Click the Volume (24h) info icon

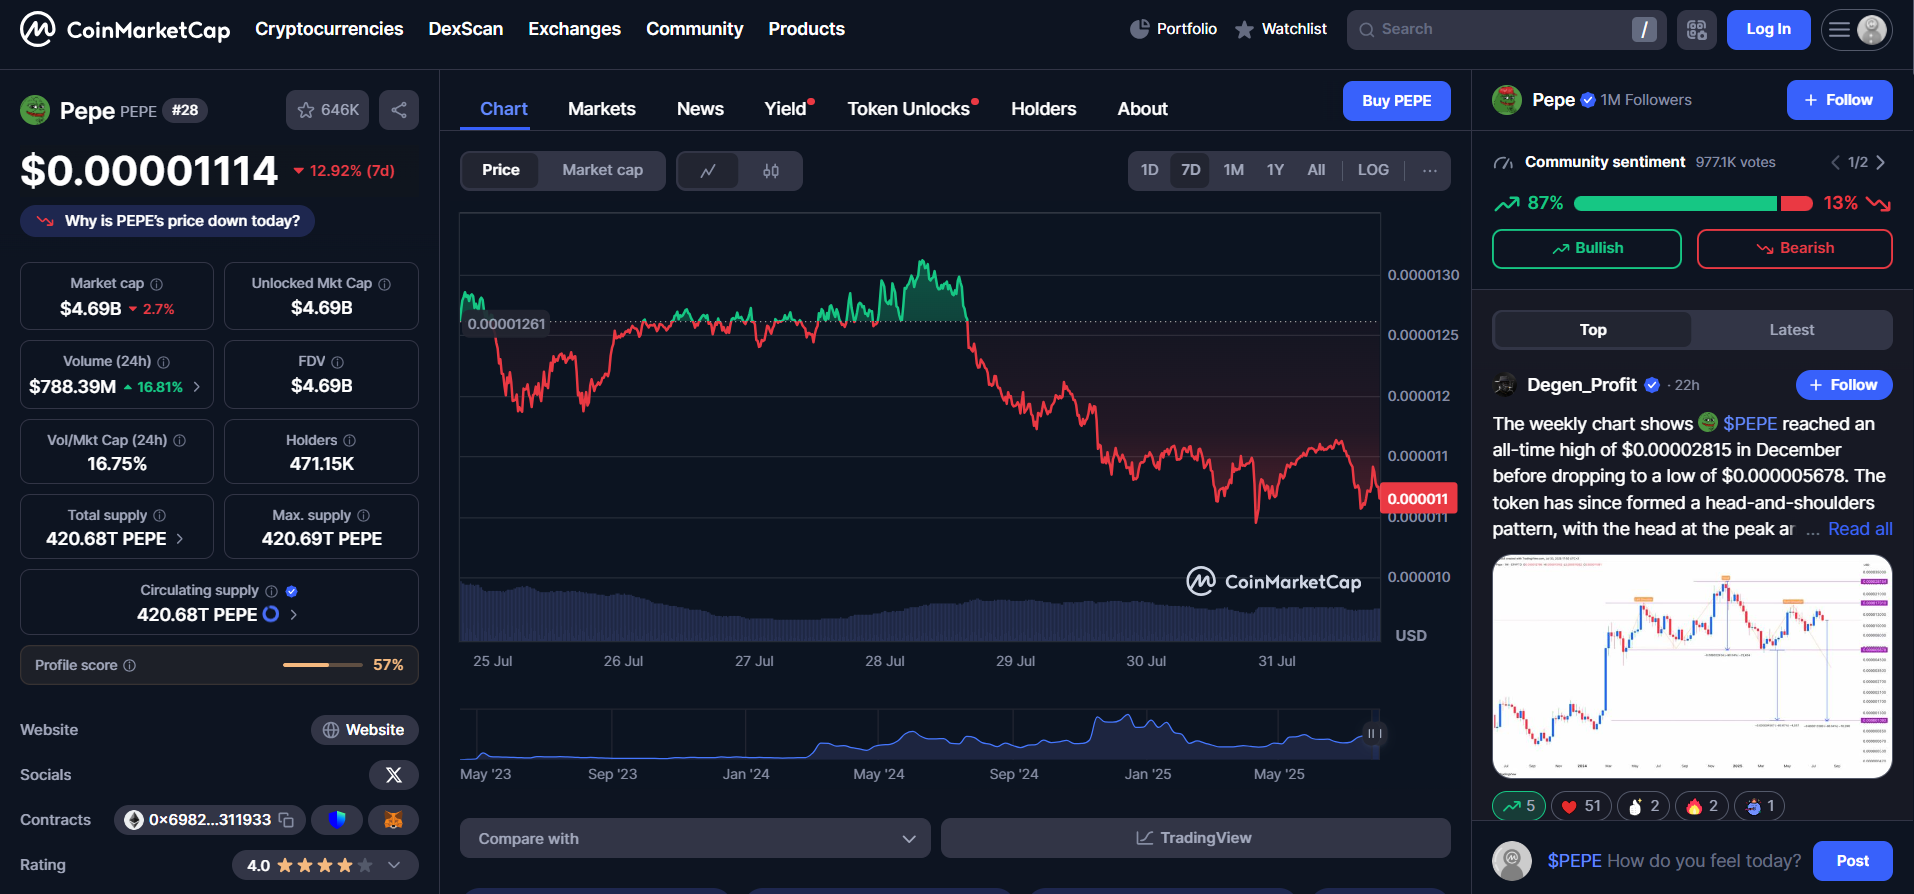click(x=164, y=362)
